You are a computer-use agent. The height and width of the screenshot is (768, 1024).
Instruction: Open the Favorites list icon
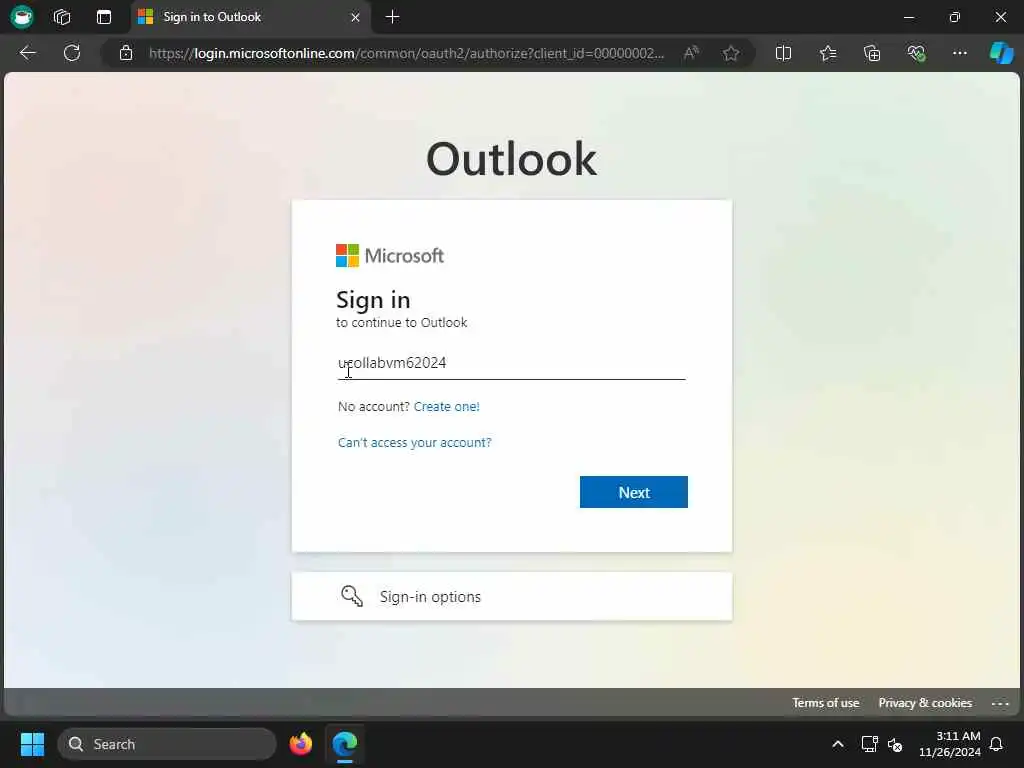pos(827,53)
